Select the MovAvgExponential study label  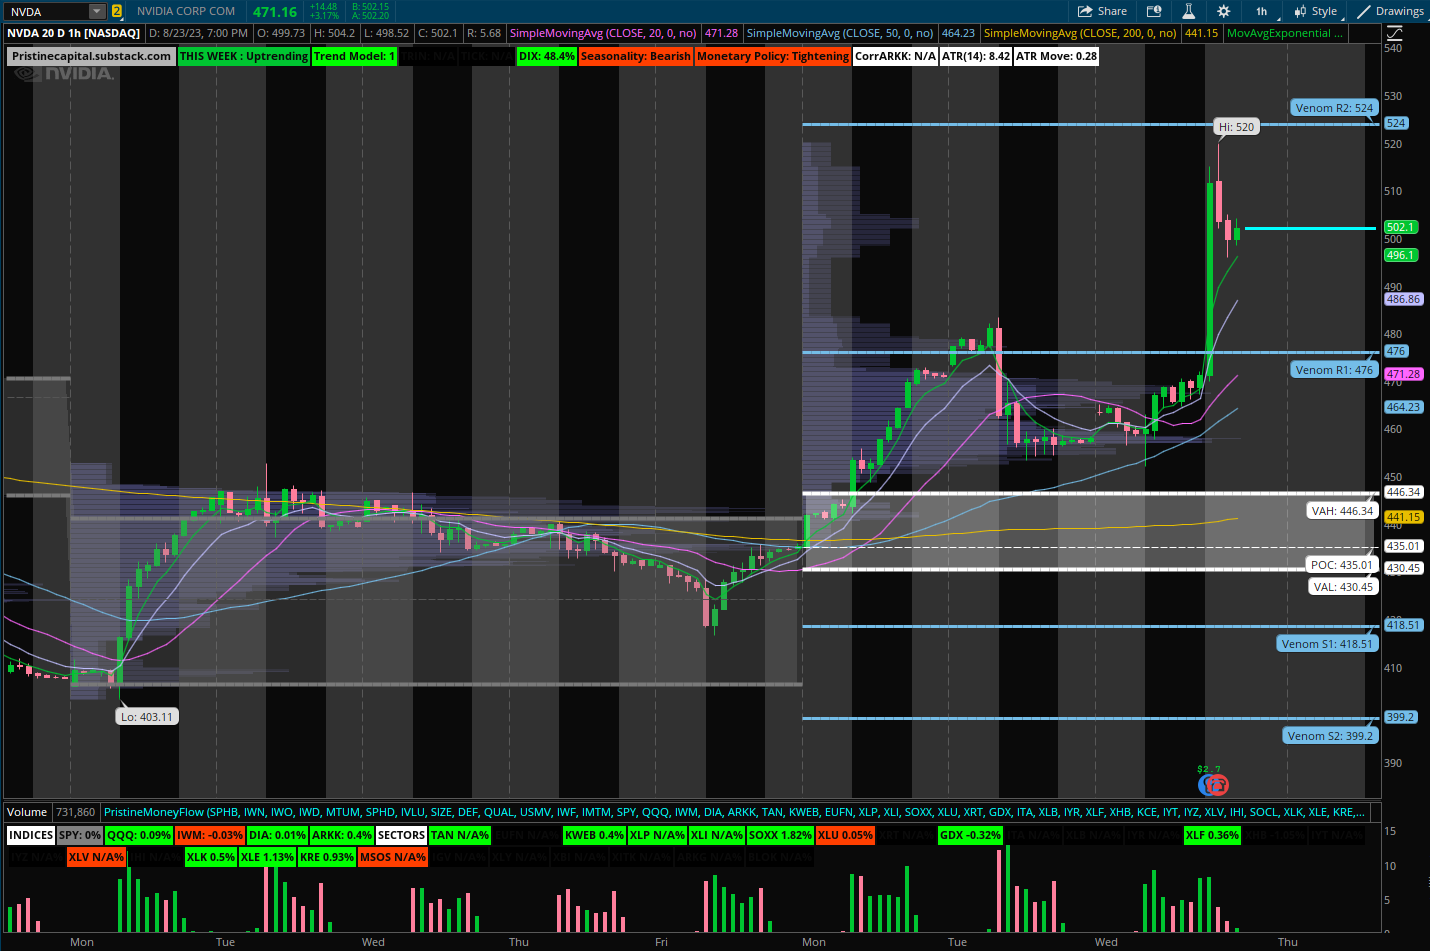click(x=1285, y=33)
